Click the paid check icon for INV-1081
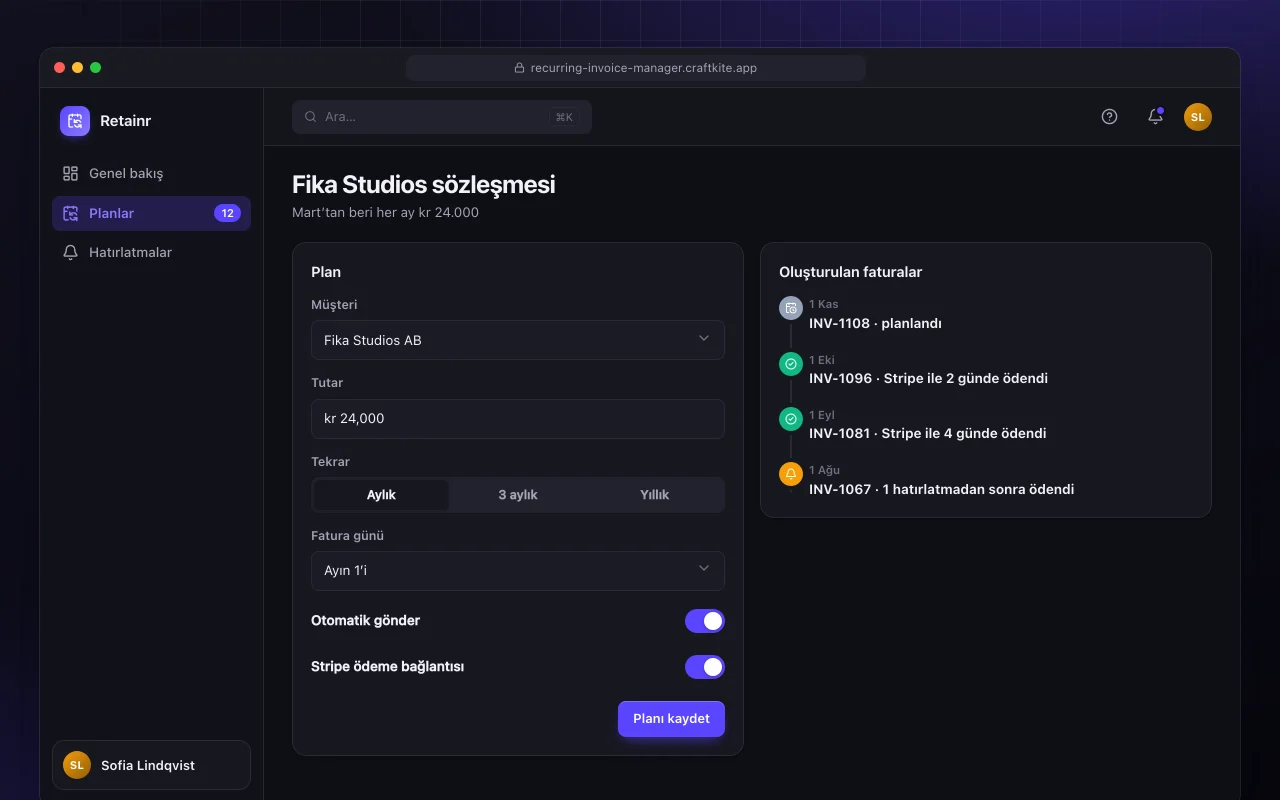 tap(791, 419)
